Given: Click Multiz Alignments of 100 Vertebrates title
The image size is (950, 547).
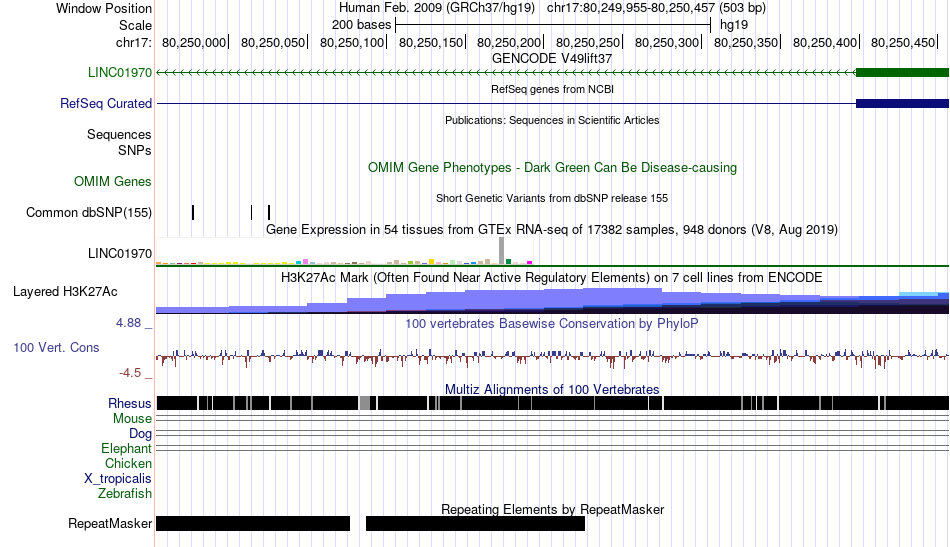Looking at the screenshot, I should point(552,389).
